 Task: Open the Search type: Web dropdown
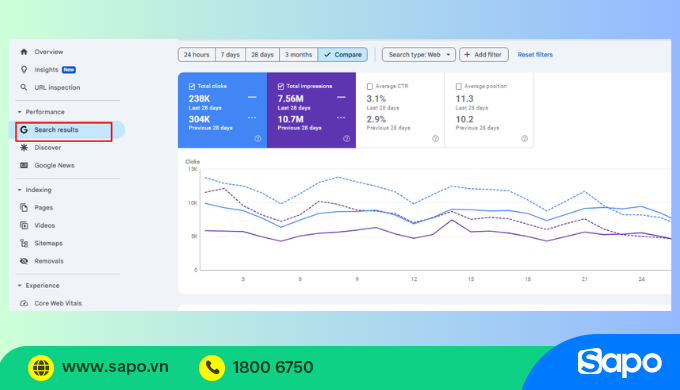coord(418,55)
